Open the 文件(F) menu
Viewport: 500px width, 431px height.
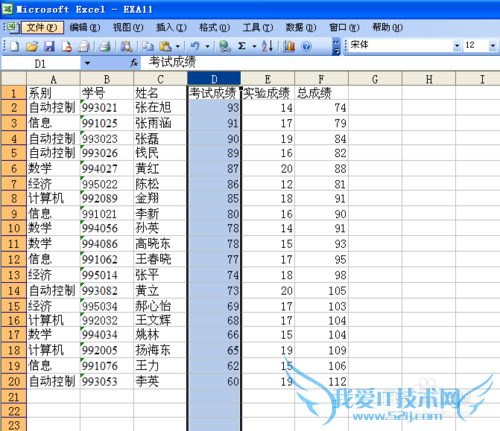click(x=42, y=27)
